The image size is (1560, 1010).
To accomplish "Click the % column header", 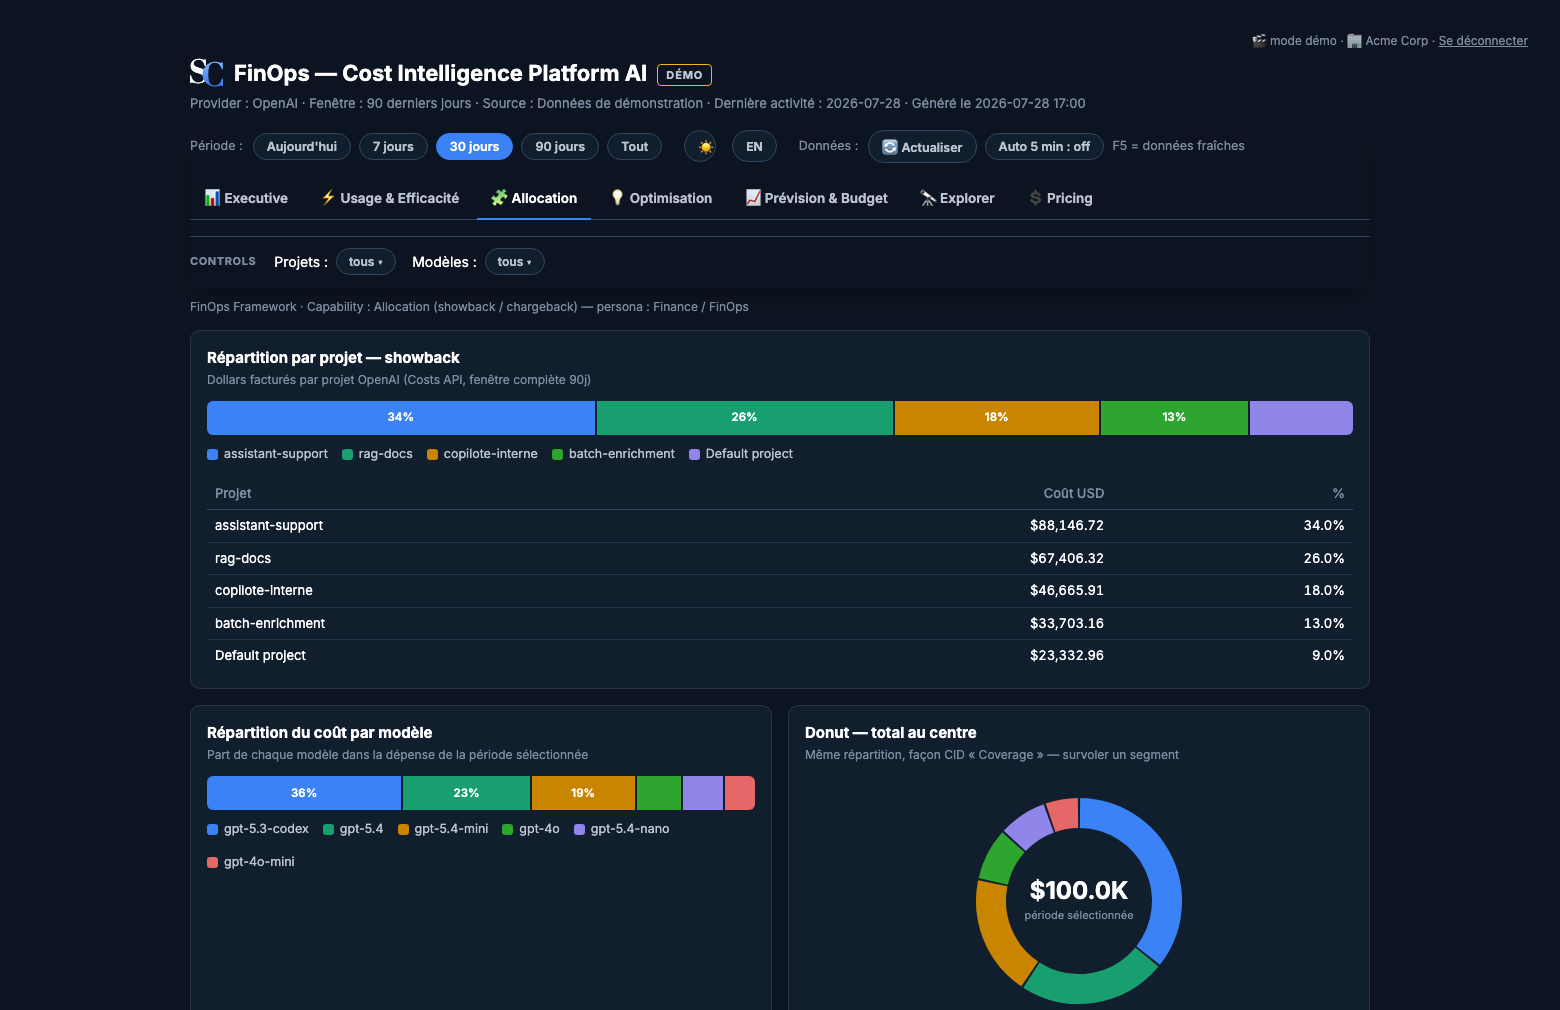I will pyautogui.click(x=1338, y=493).
